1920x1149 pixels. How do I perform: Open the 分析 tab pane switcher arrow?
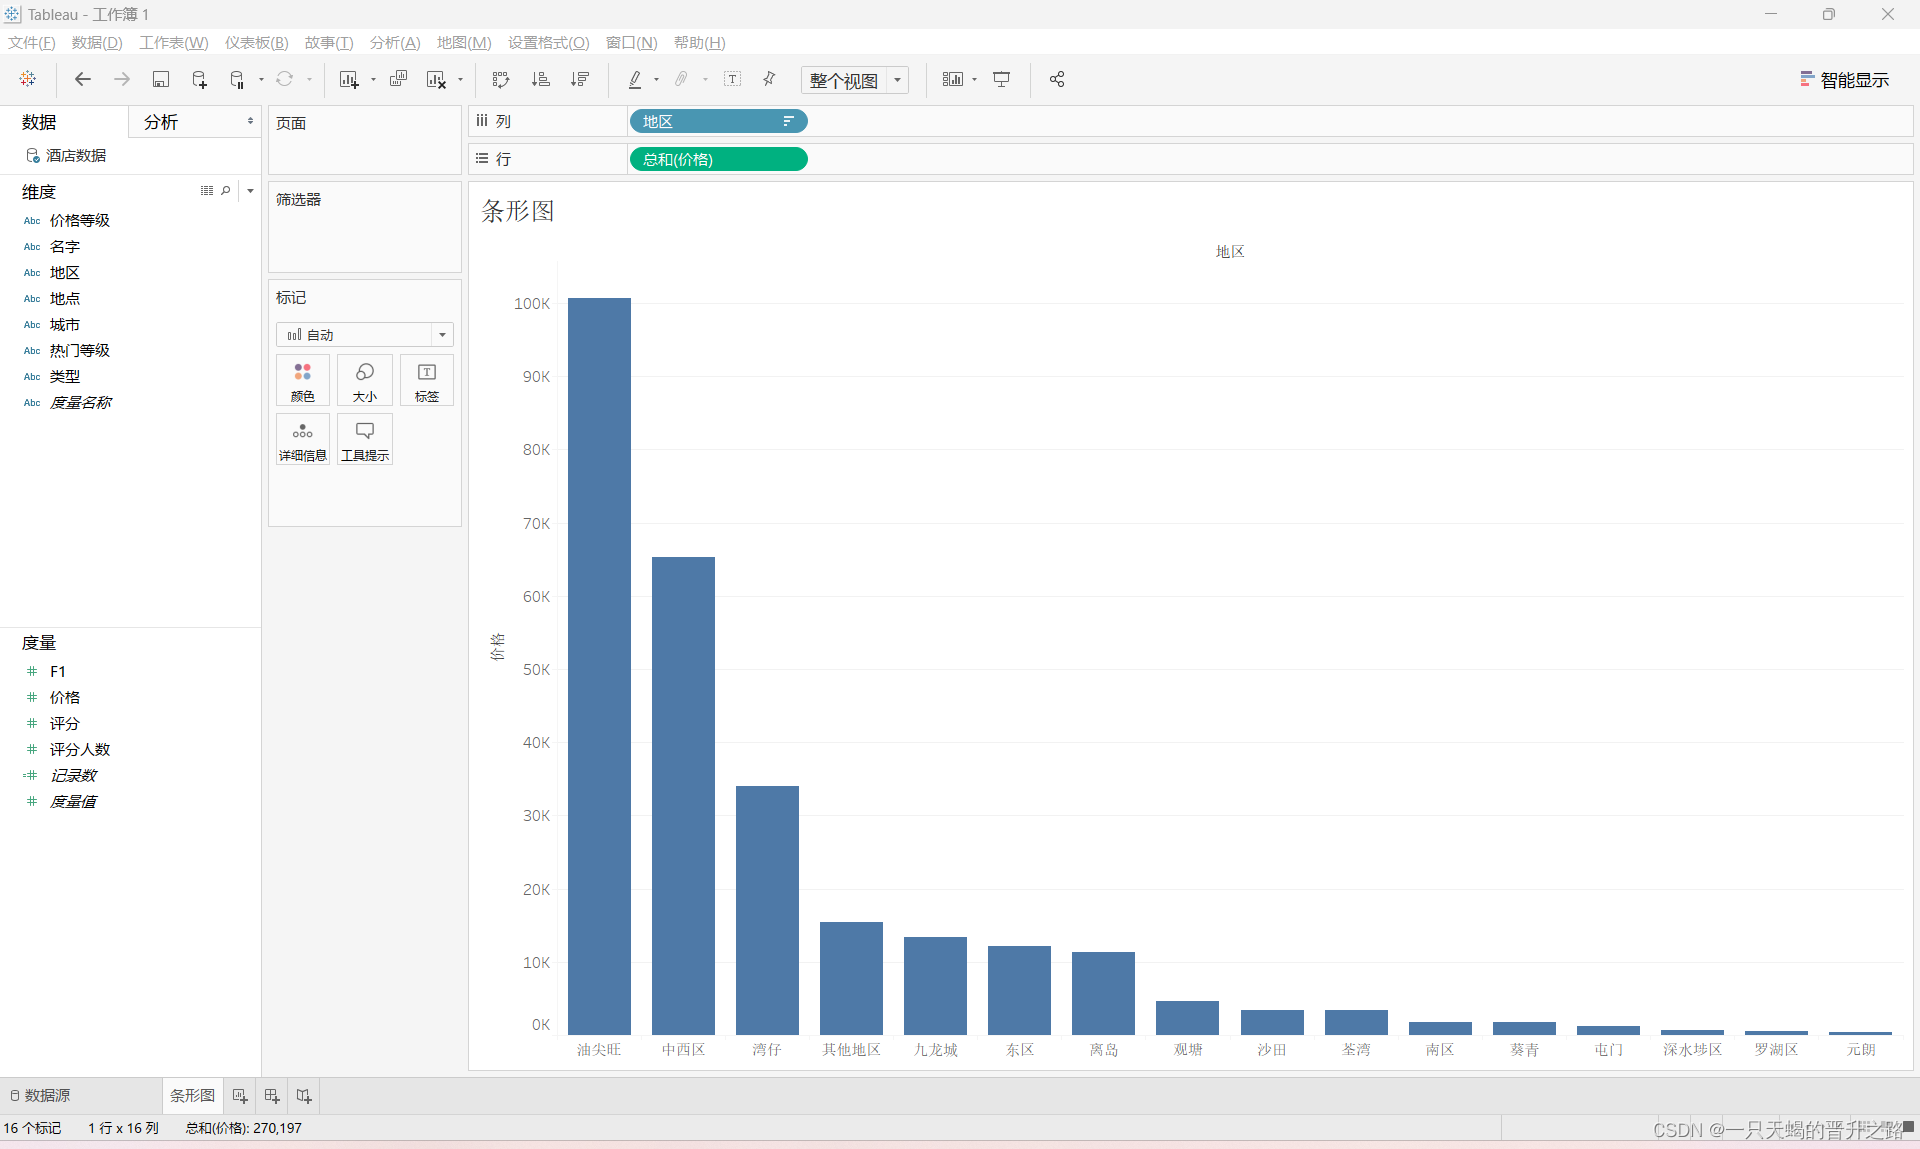pos(250,121)
